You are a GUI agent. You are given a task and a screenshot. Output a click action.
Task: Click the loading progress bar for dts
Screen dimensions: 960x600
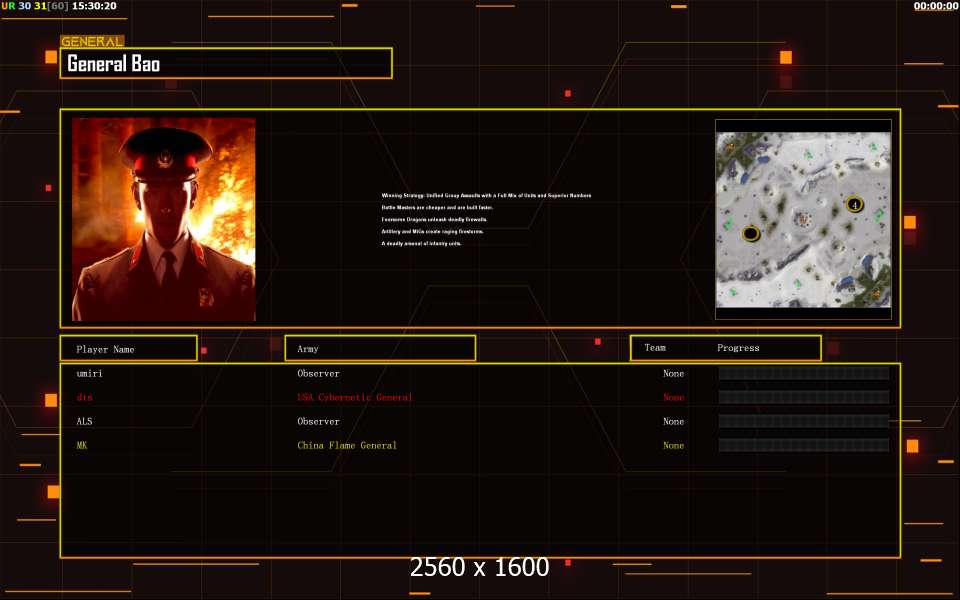point(804,397)
